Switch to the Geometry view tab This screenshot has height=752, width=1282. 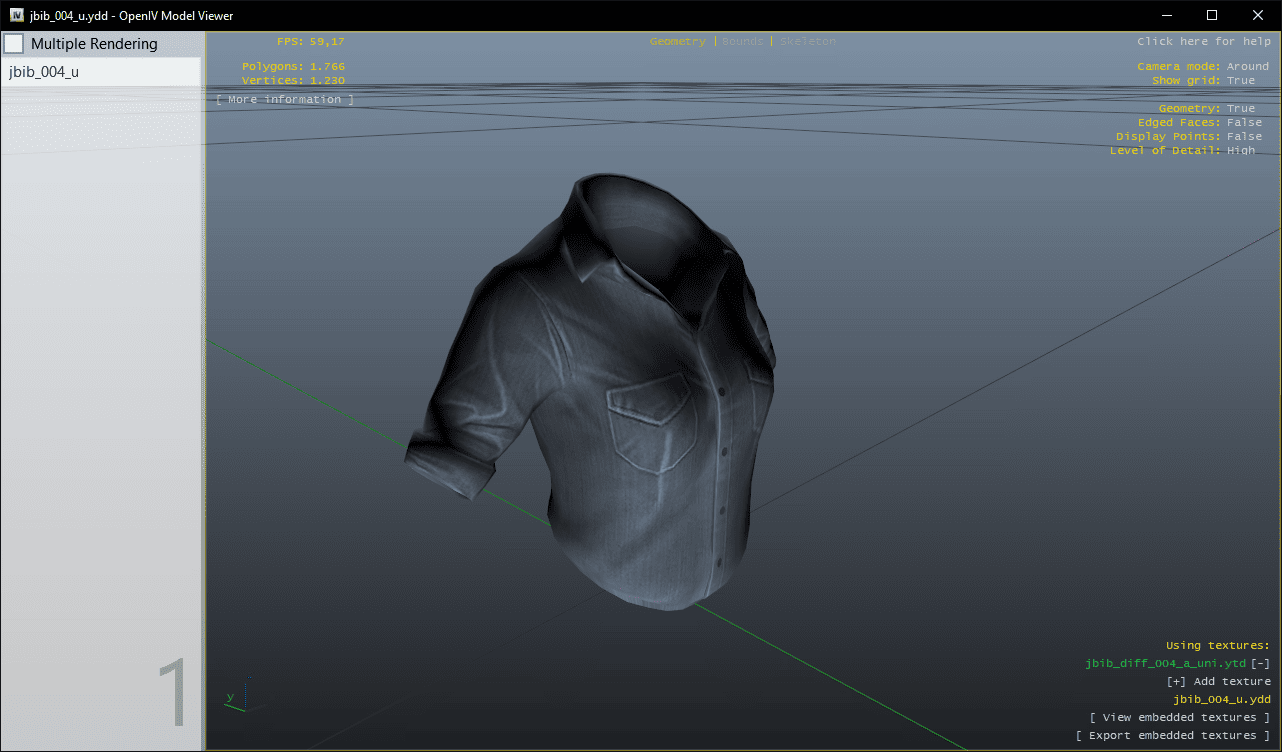(677, 42)
